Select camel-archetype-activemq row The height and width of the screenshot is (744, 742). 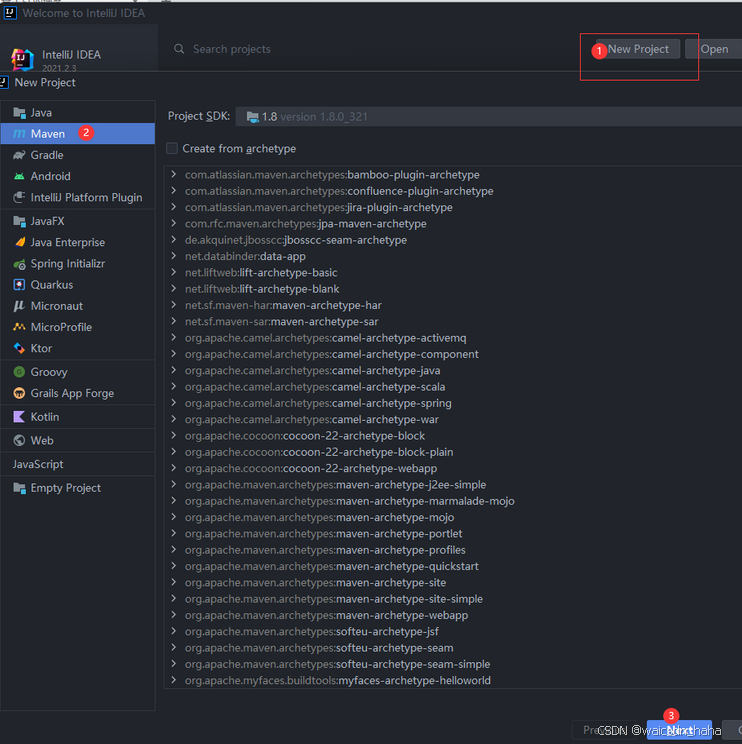(326, 338)
